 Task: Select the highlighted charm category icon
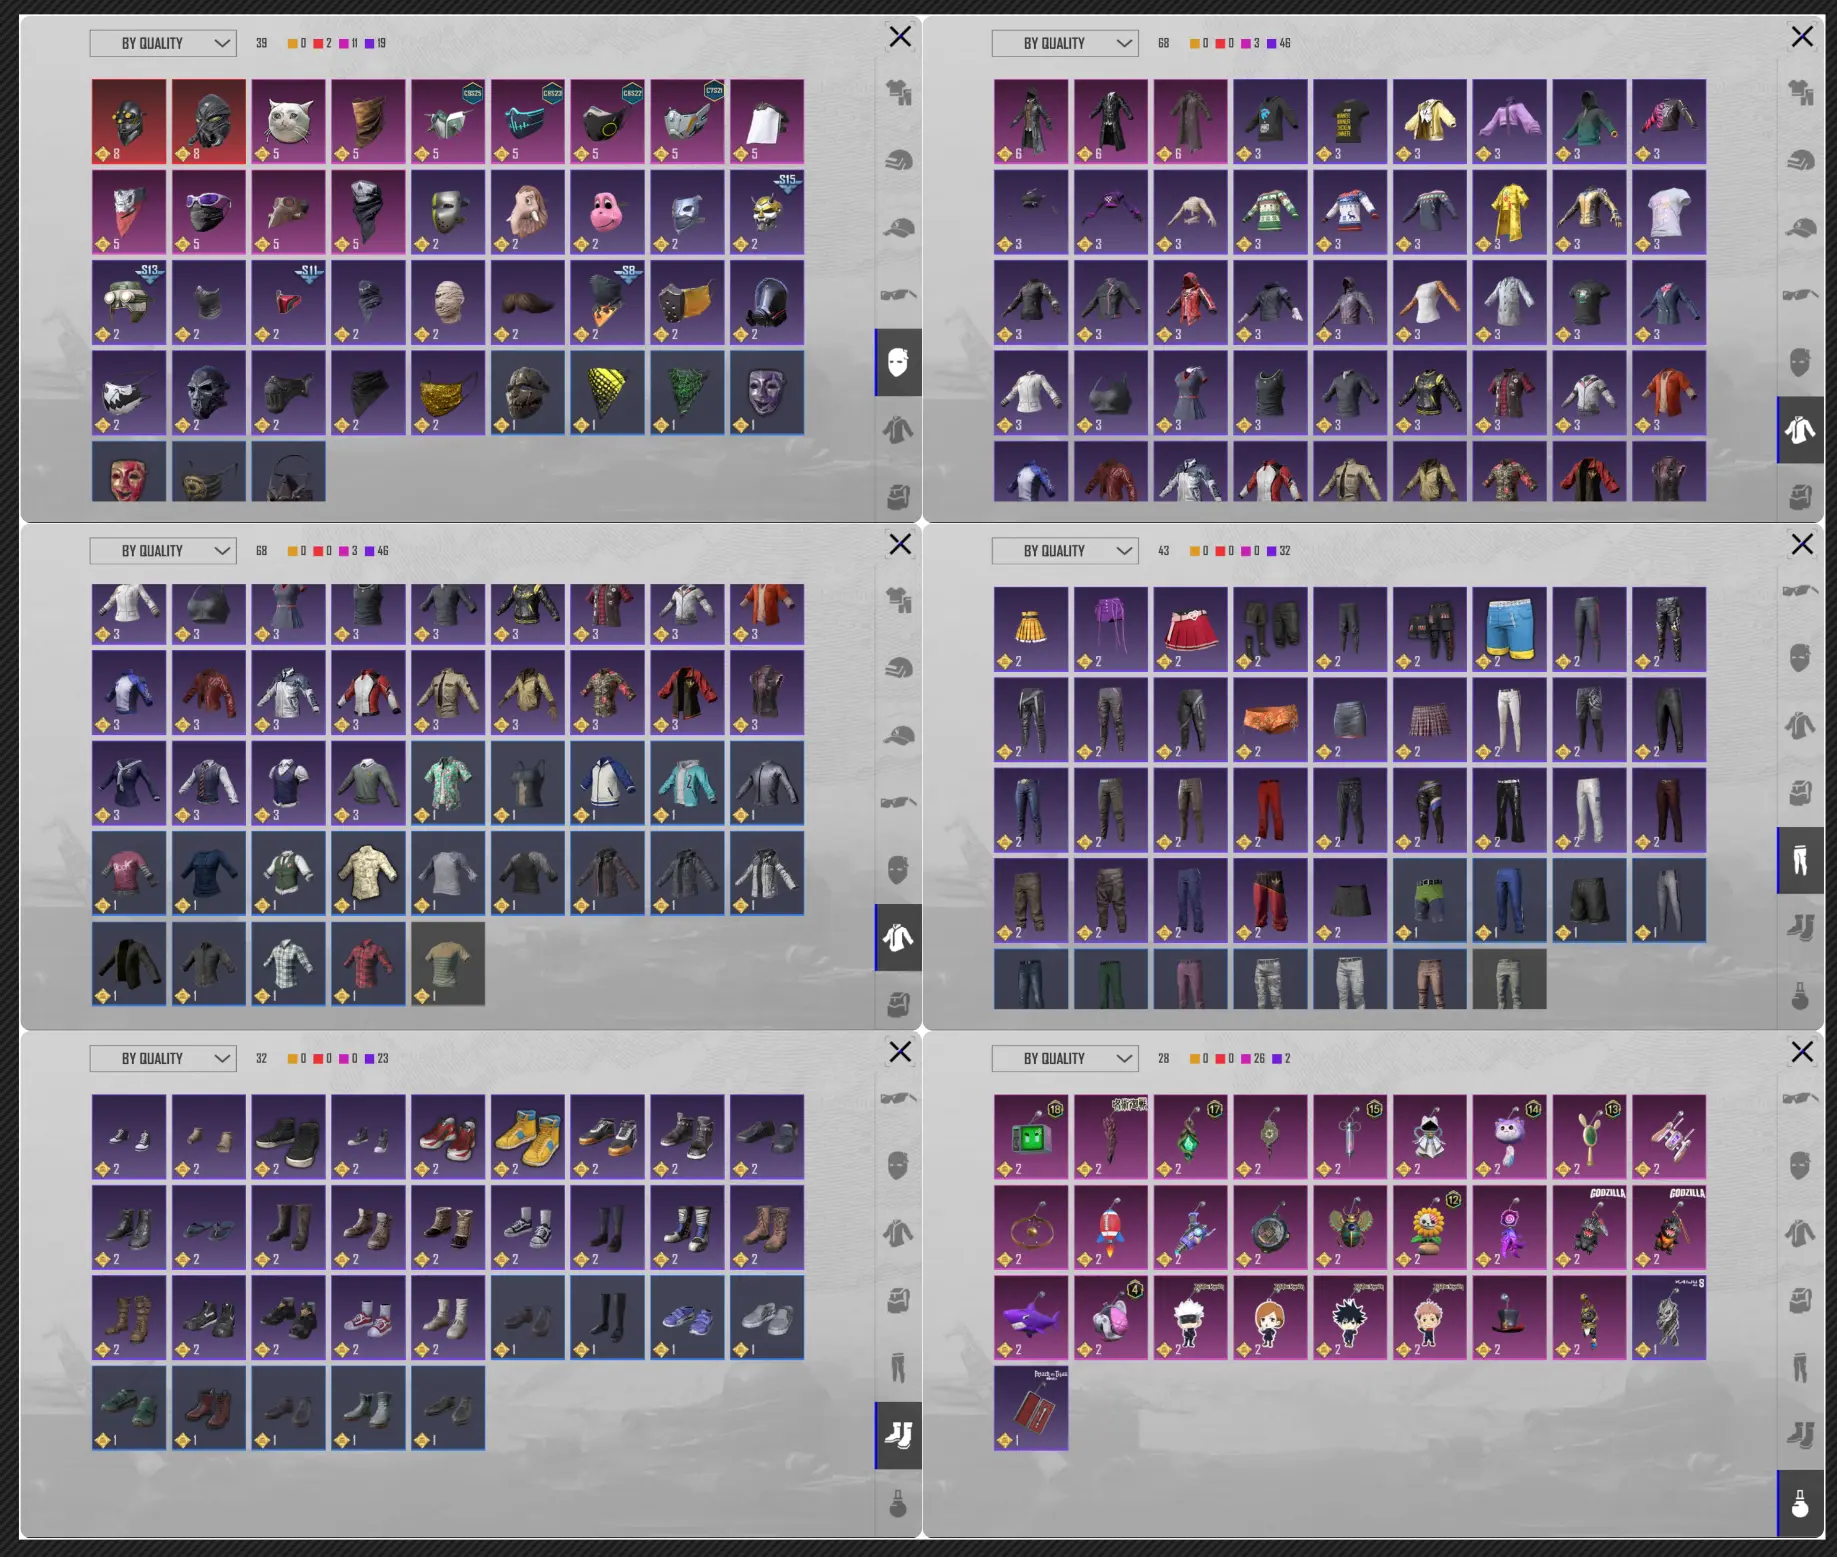[1800, 1503]
